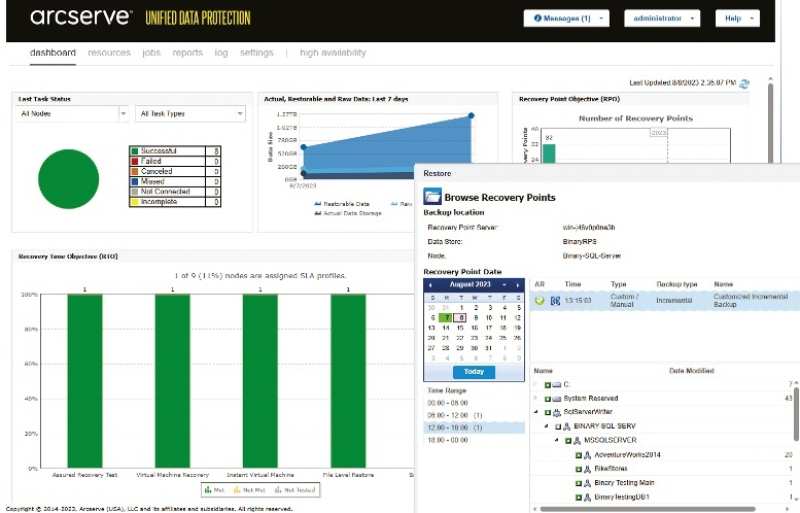
Task: Click the System Reserved drive icon
Action: [x=556, y=398]
